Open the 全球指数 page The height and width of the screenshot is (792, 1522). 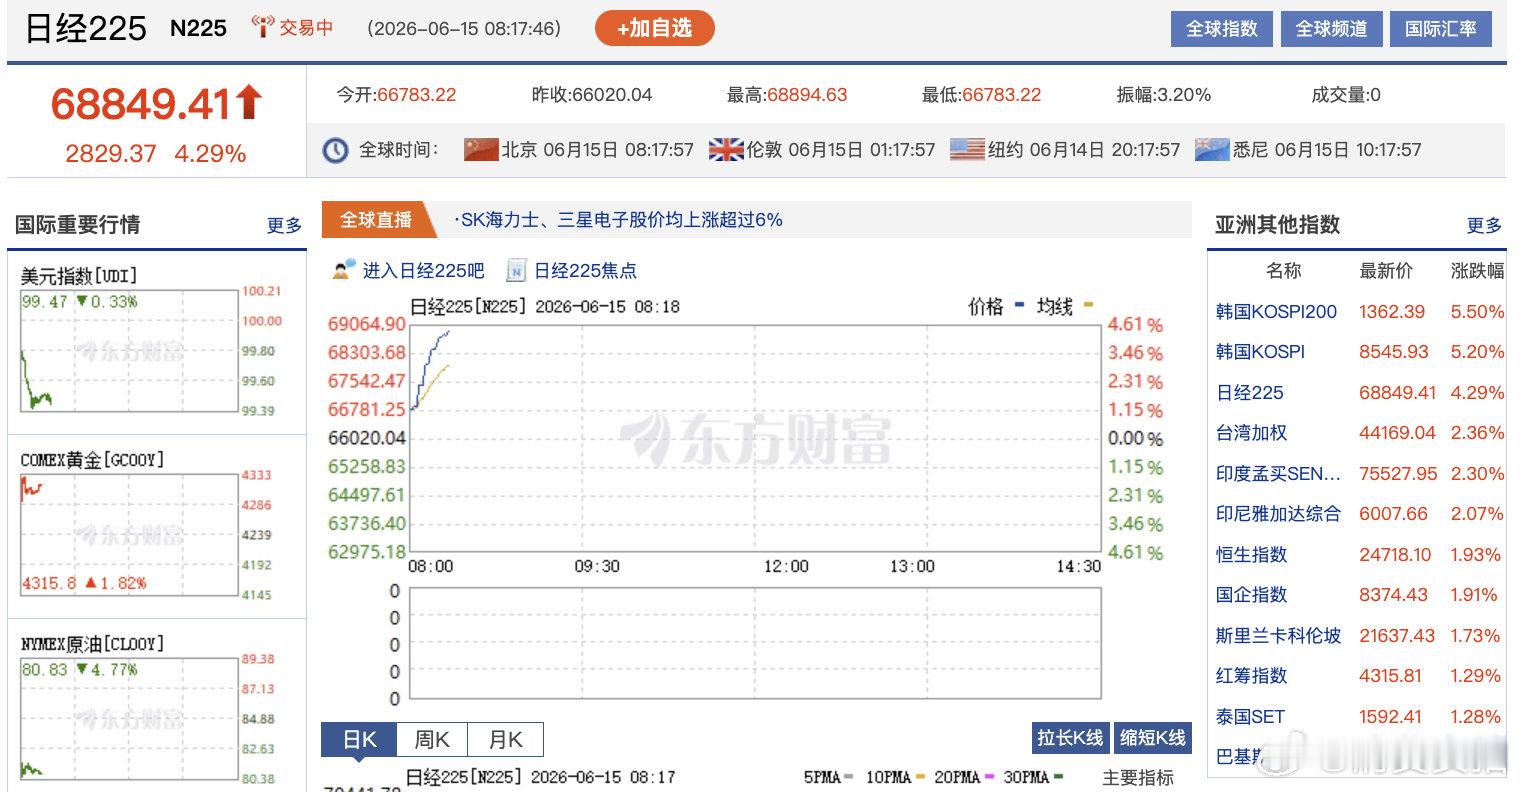1221,29
